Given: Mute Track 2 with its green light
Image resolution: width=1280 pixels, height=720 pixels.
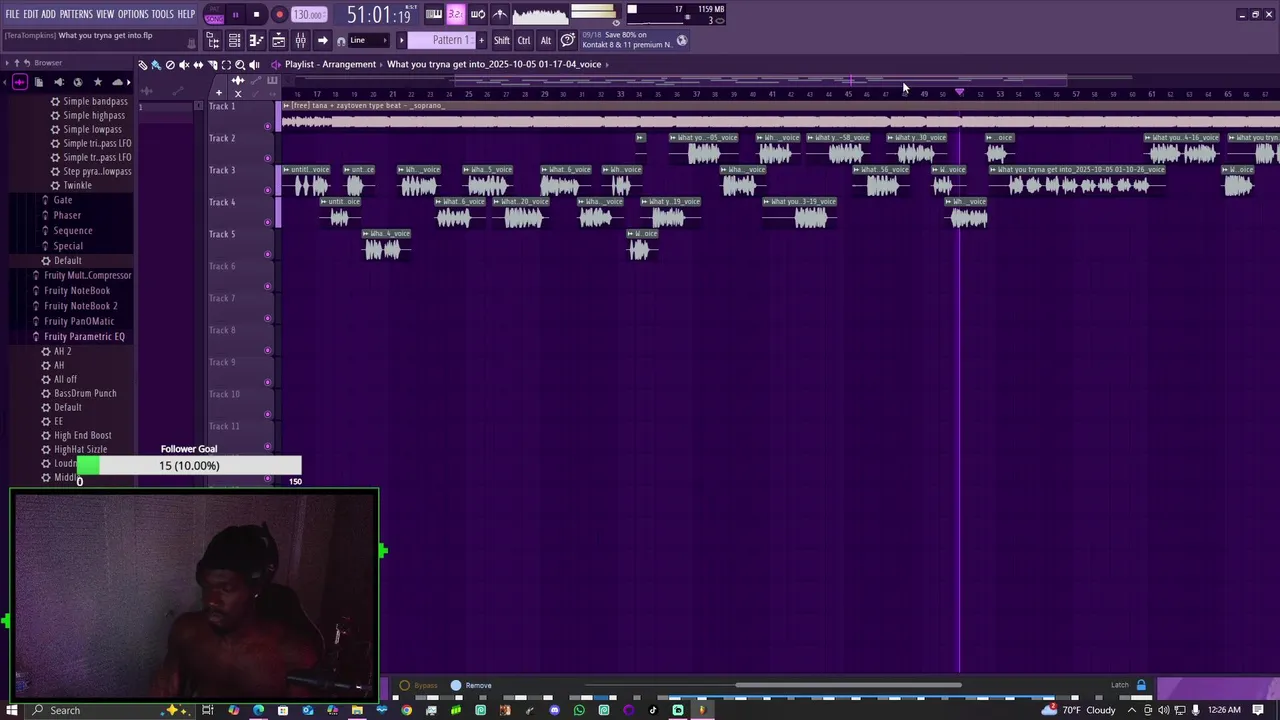Looking at the screenshot, I should pyautogui.click(x=267, y=158).
